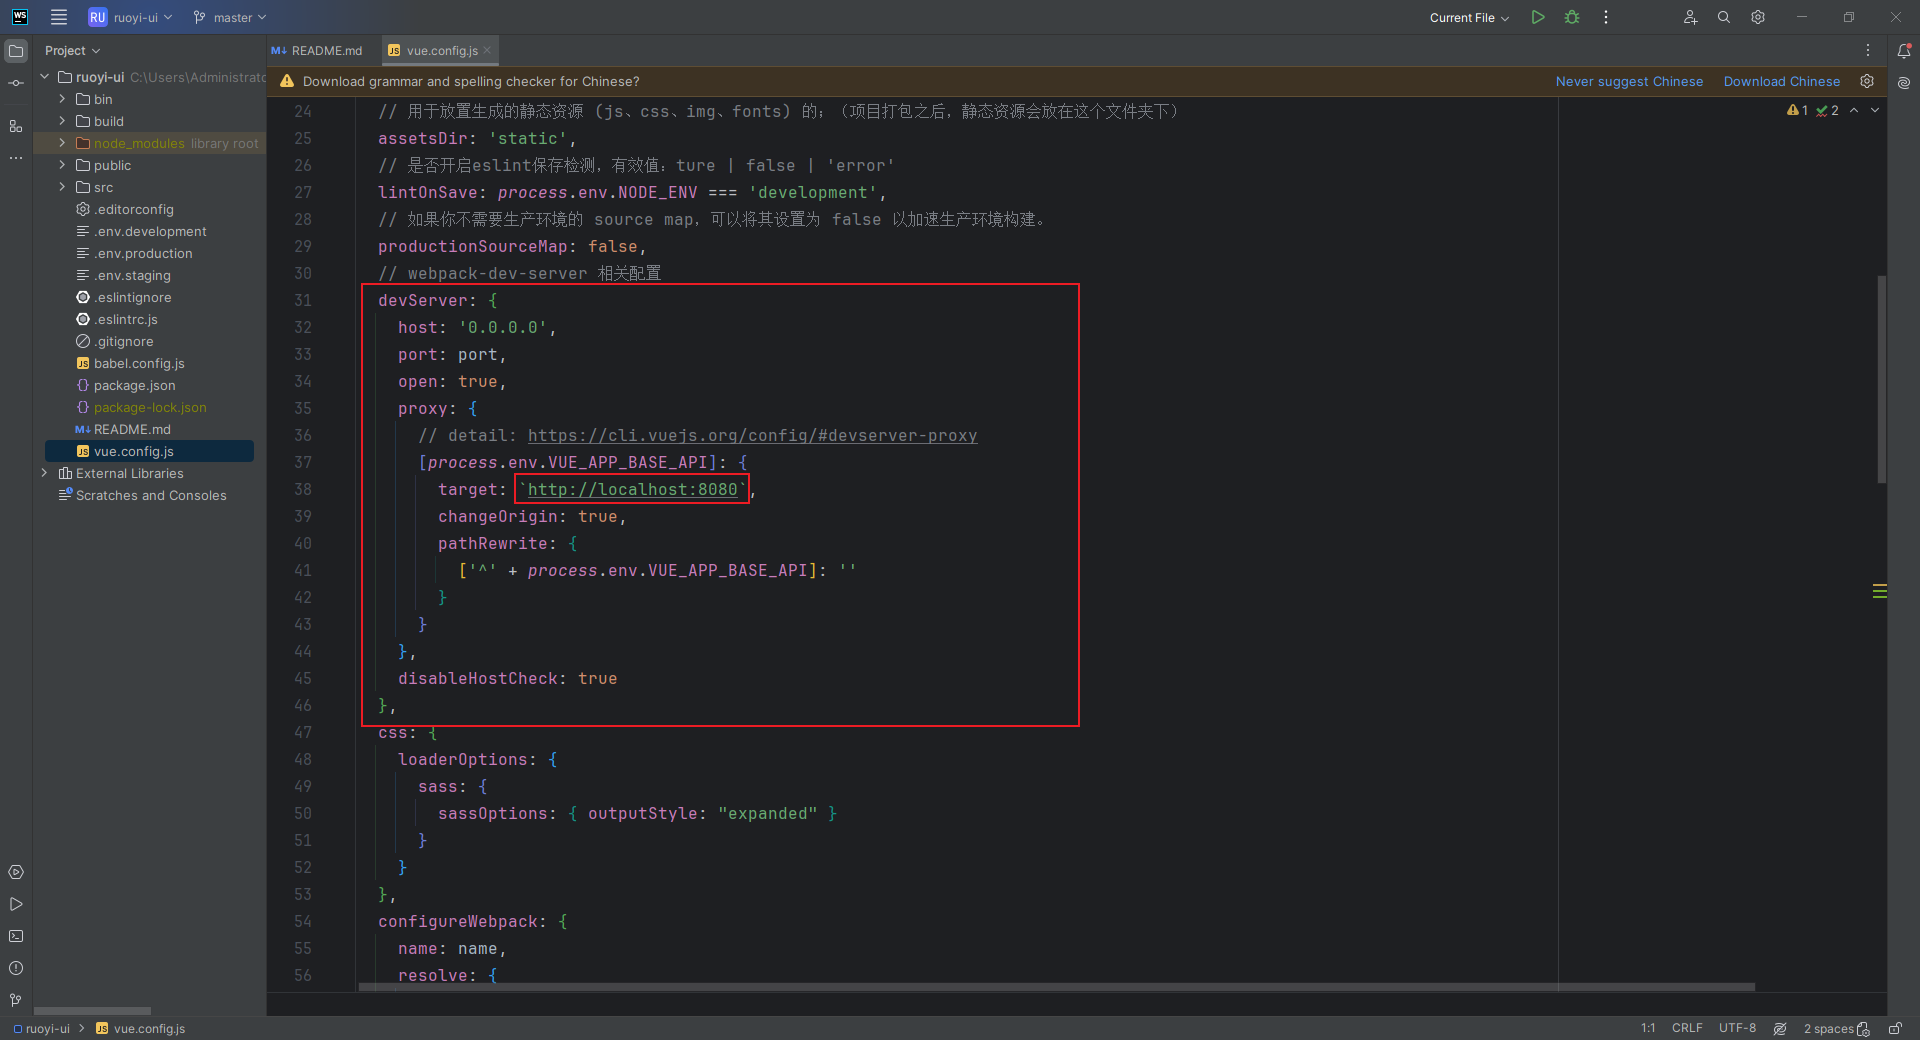The height and width of the screenshot is (1040, 1920).
Task: Open IDE settings gear
Action: click(x=1758, y=17)
